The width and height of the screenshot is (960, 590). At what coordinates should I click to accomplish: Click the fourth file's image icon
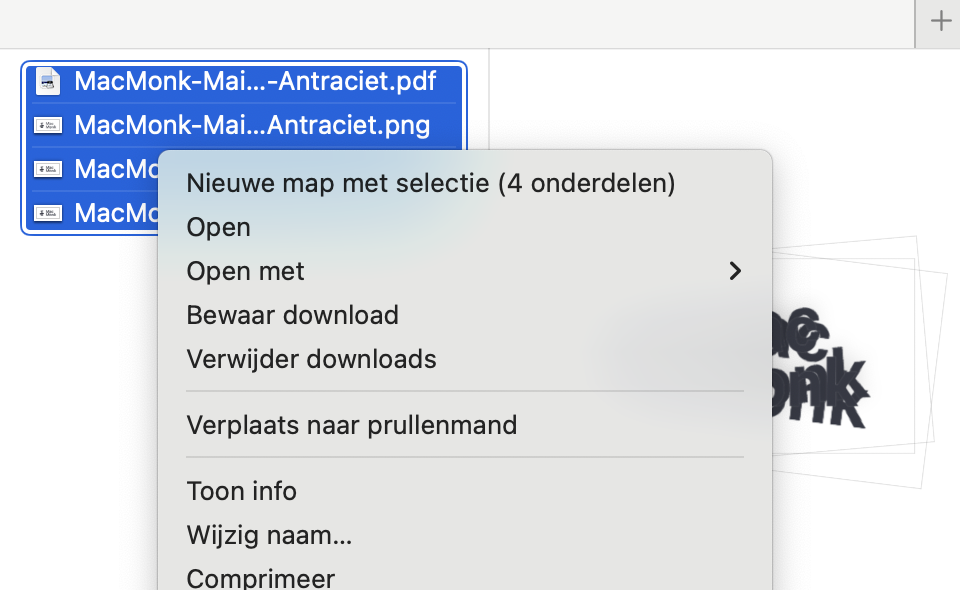[47, 213]
